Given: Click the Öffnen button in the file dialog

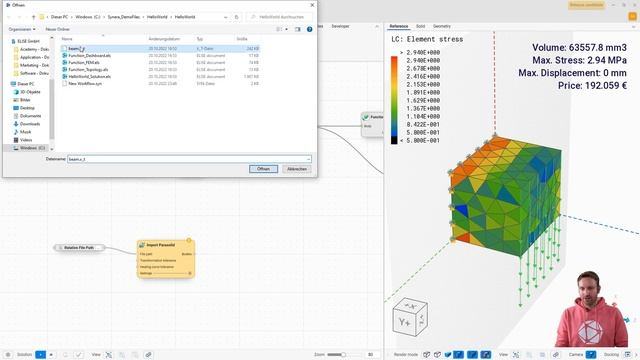Looking at the screenshot, I should coord(263,169).
